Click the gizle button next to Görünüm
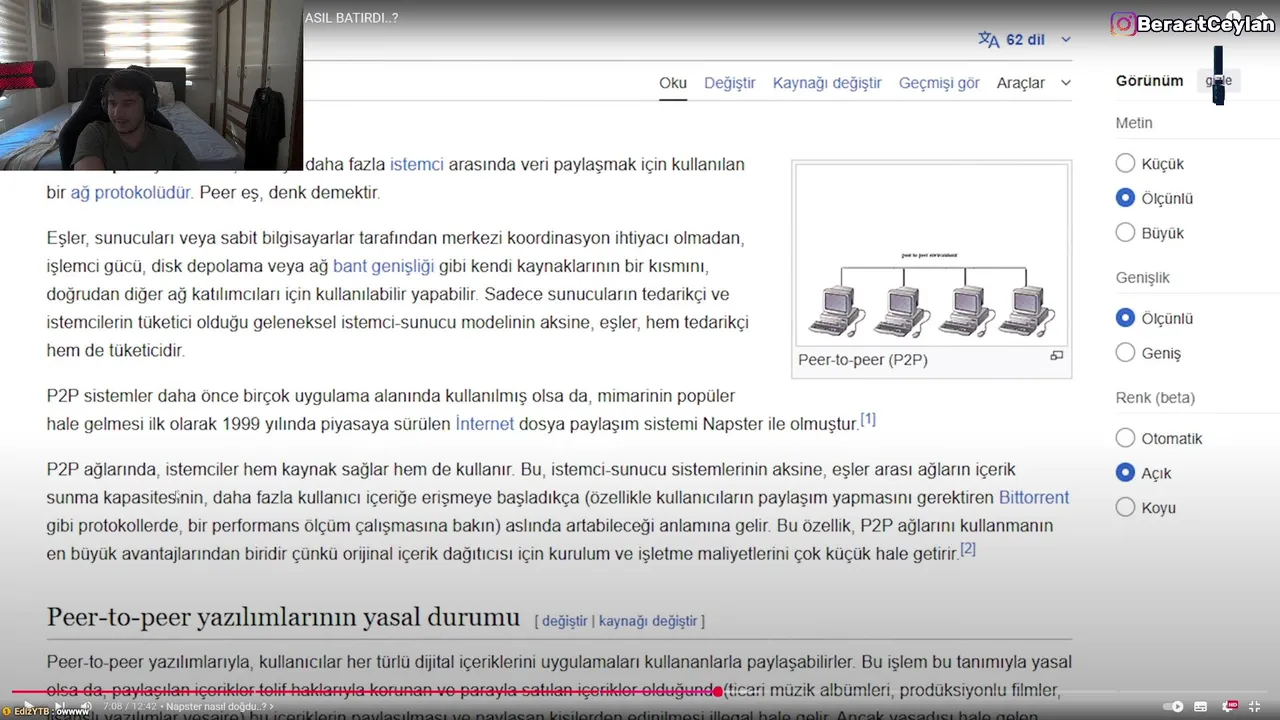Screen dimensions: 1280x720 (x=1219, y=81)
